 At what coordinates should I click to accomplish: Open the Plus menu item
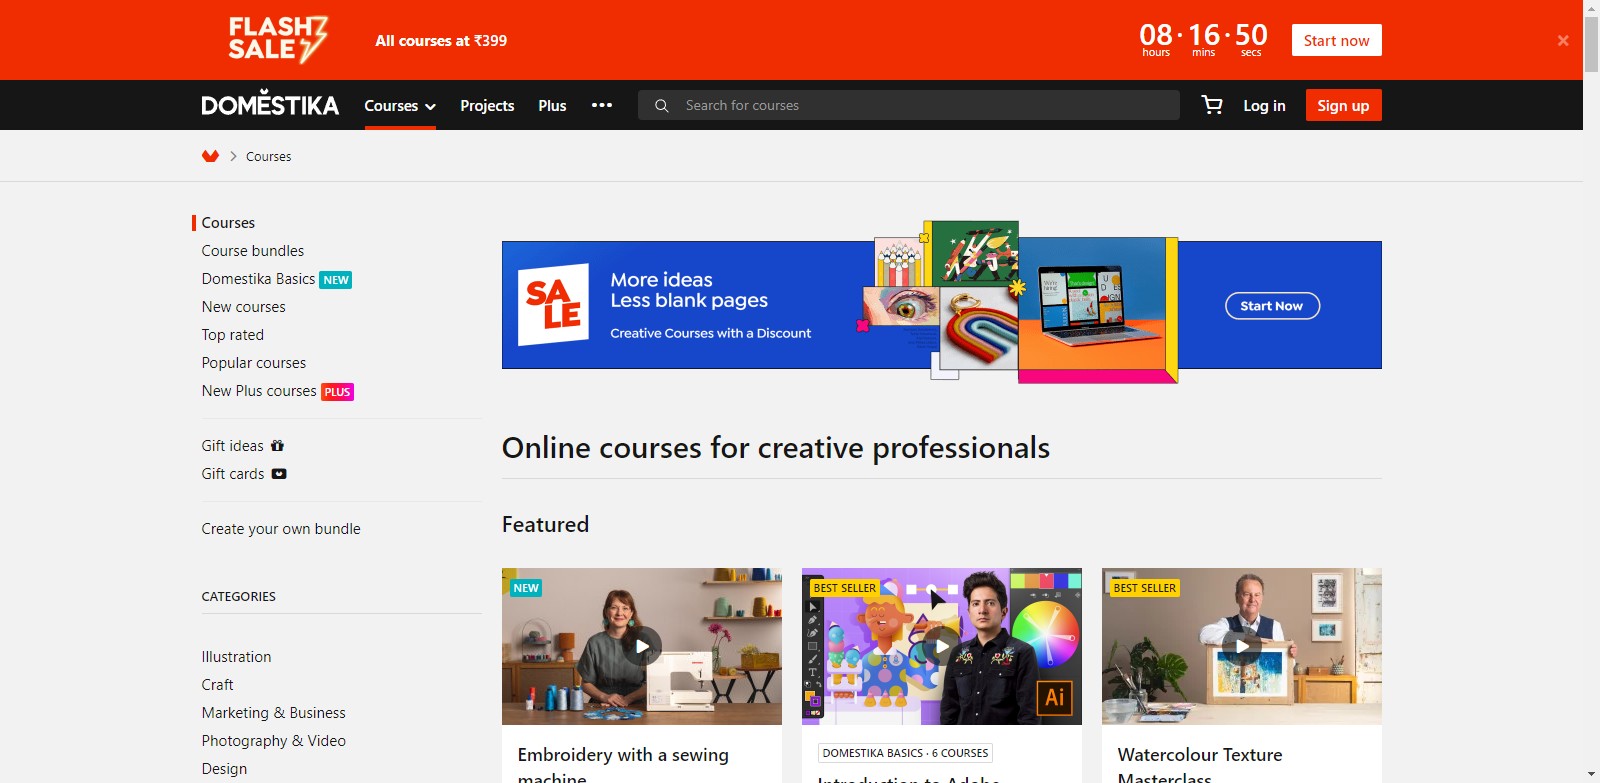coord(552,106)
